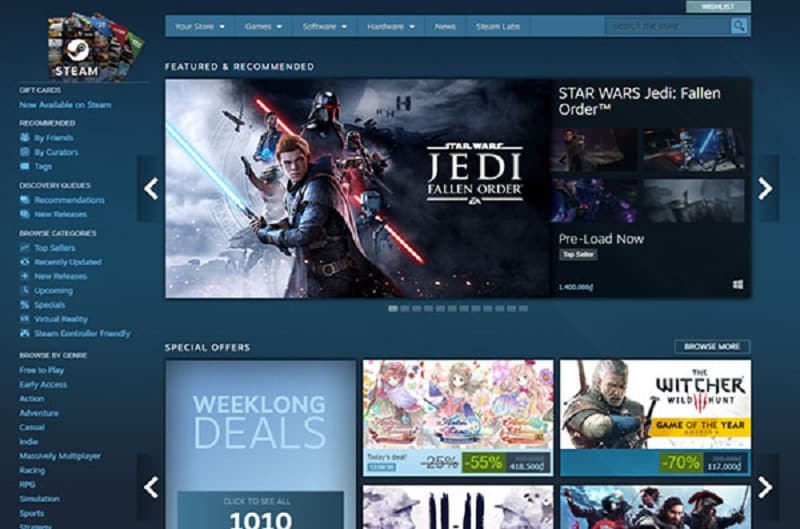Open the Specials link
The height and width of the screenshot is (529, 800).
[49, 305]
